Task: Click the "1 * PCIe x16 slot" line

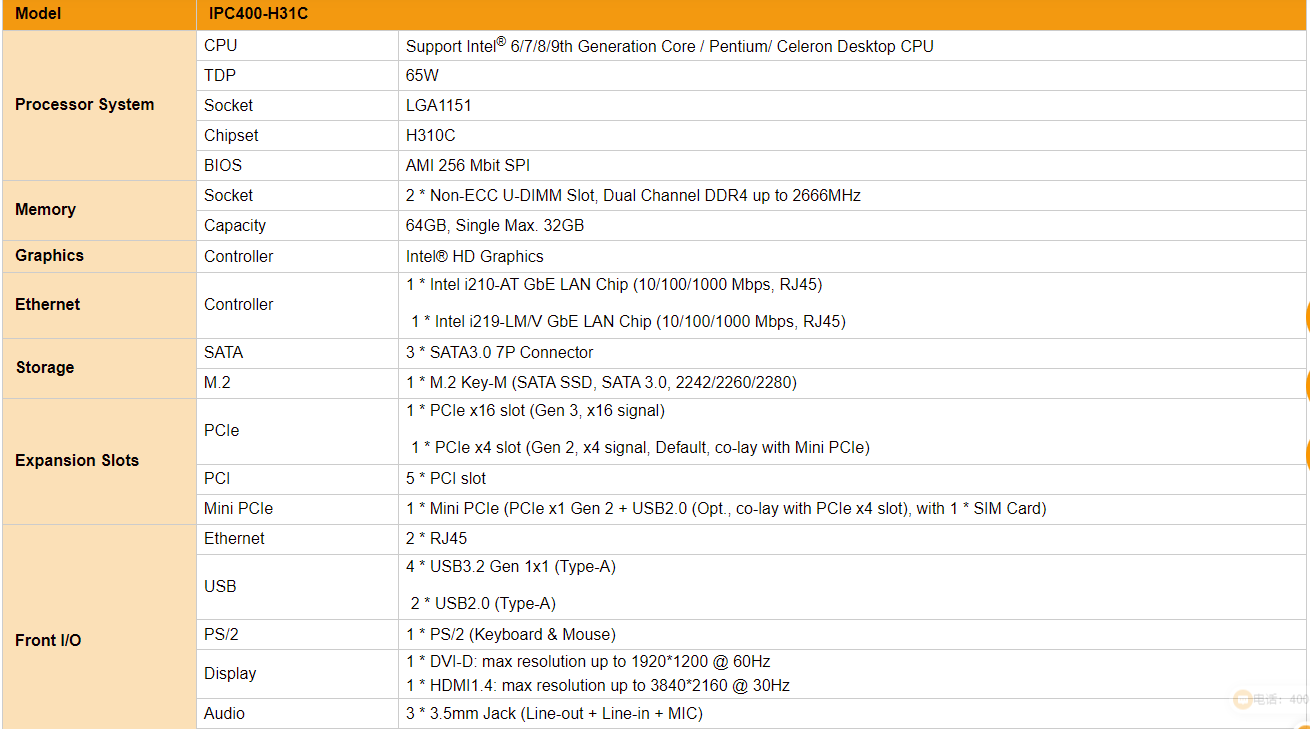Action: [x=535, y=410]
